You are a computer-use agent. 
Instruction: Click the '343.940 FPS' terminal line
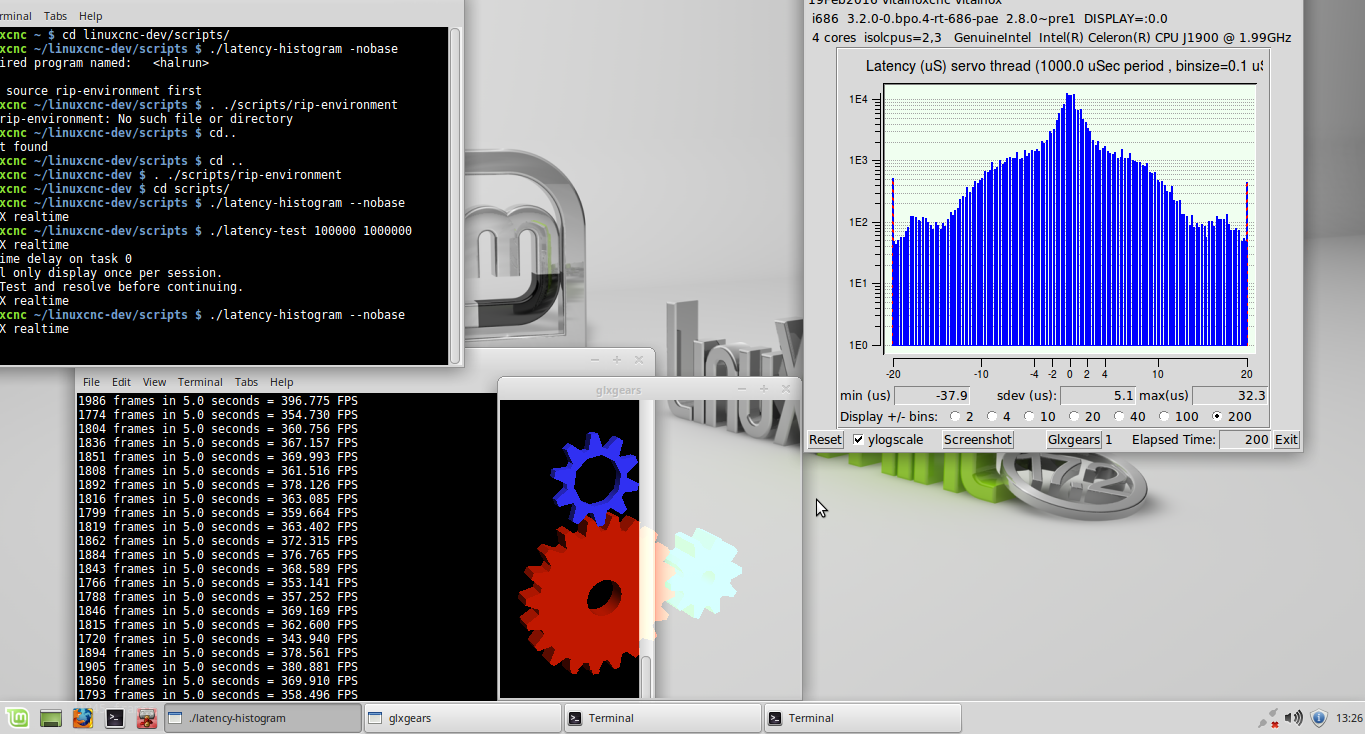pyautogui.click(x=218, y=638)
